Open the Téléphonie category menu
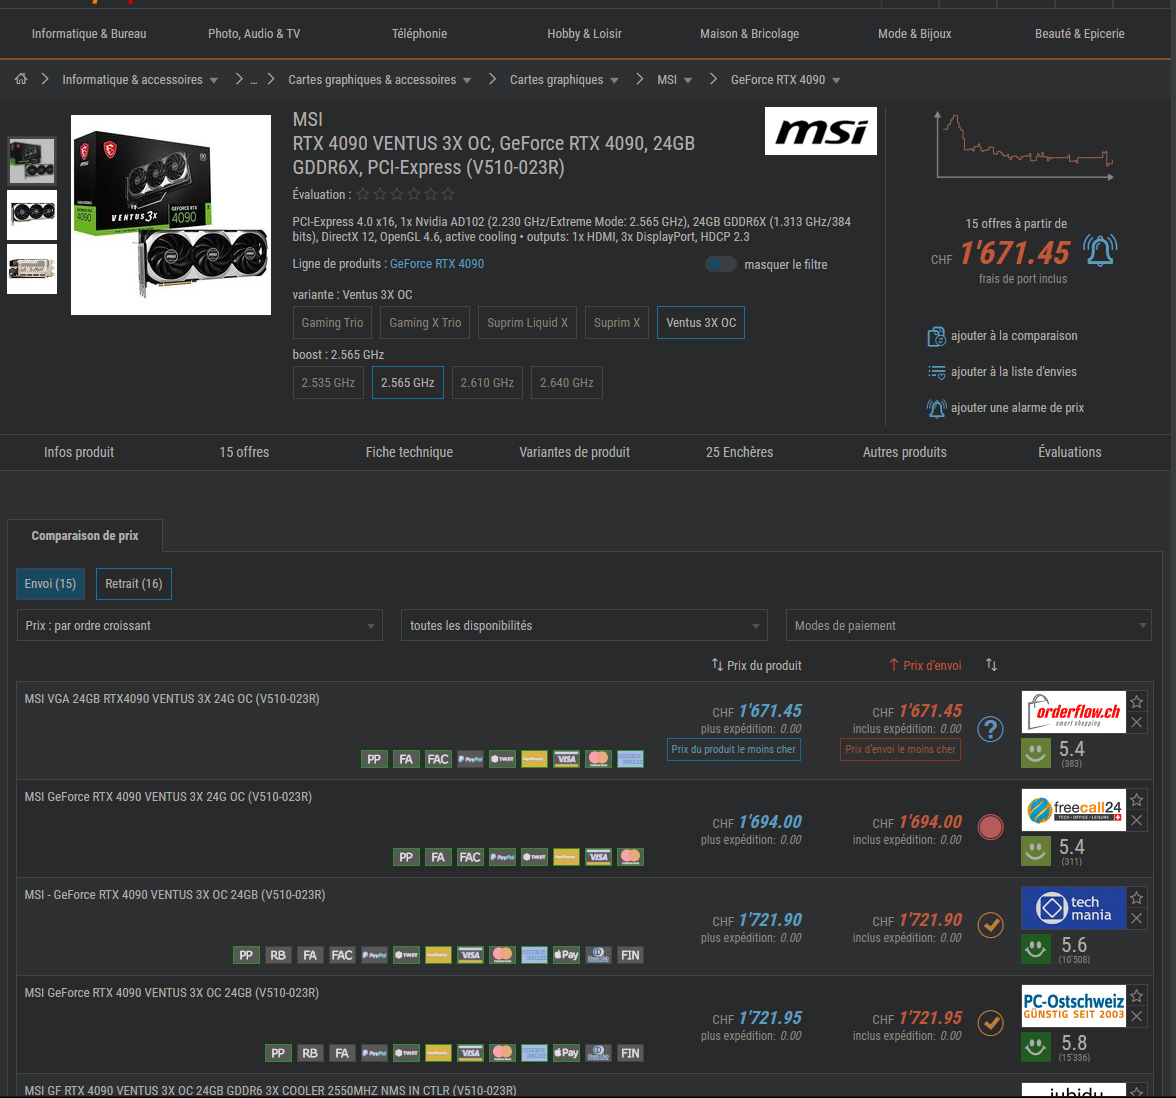The width and height of the screenshot is (1176, 1098). [x=419, y=34]
